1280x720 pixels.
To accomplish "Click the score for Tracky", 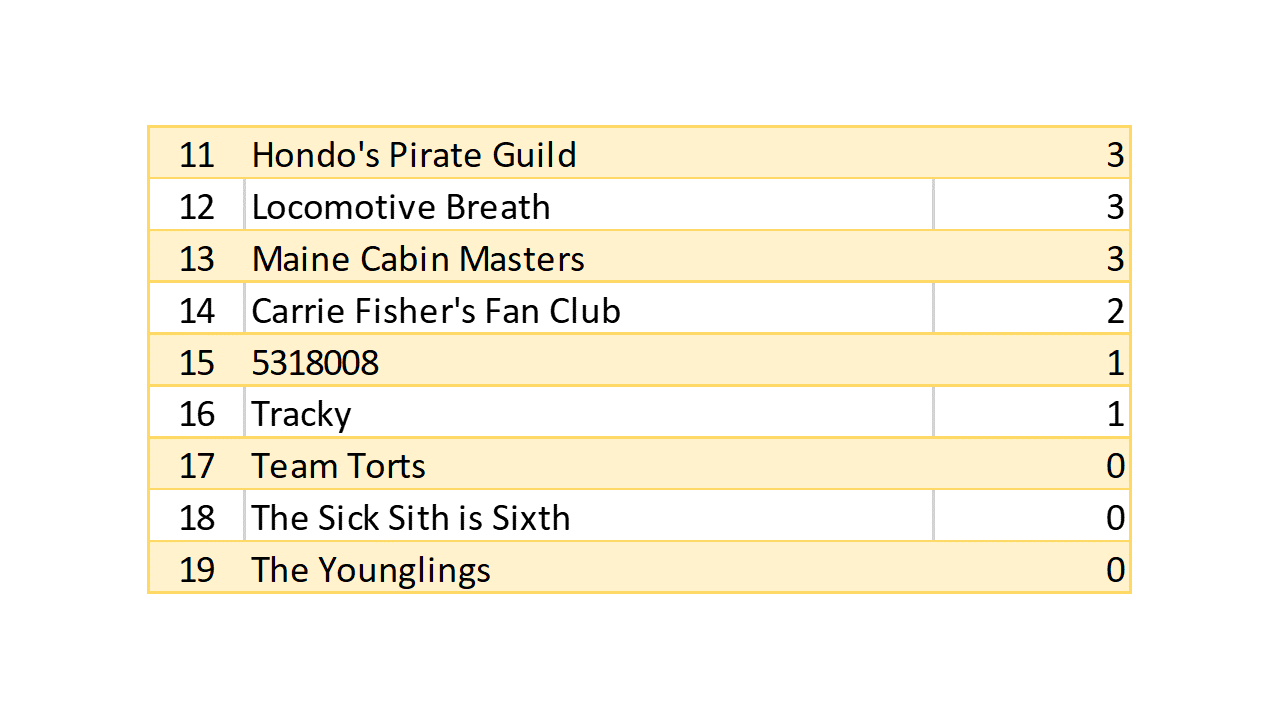I will click(1115, 415).
